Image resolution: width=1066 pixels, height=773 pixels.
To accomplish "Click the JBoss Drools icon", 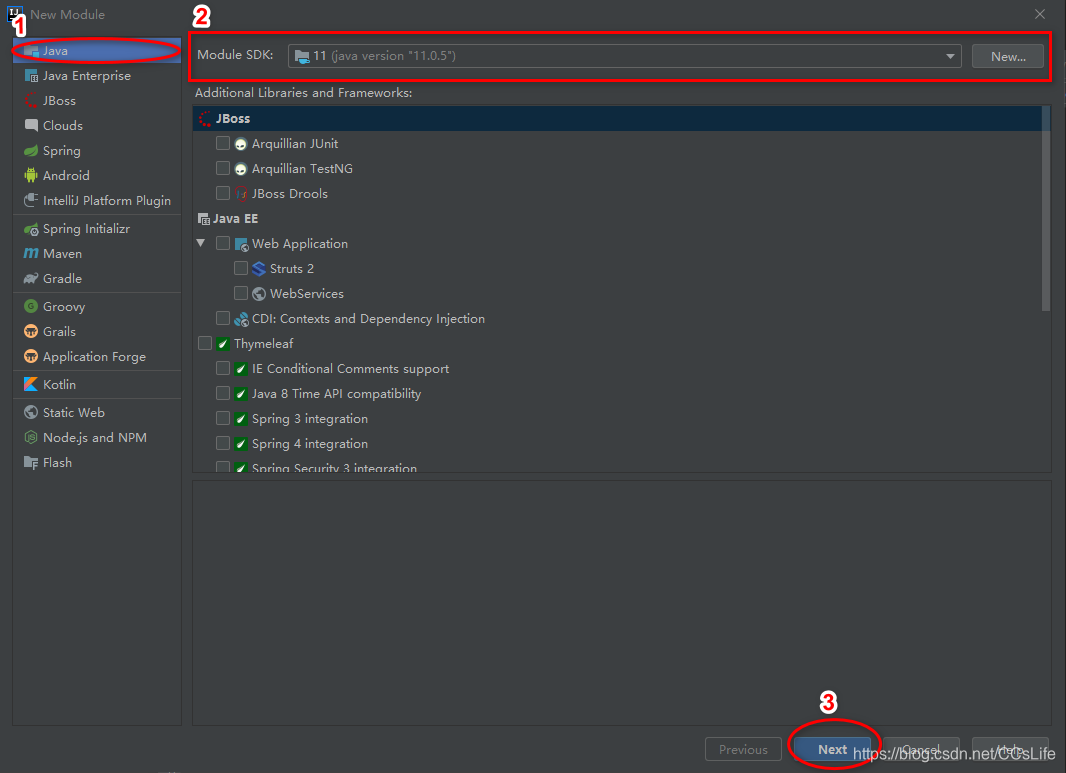I will (241, 194).
